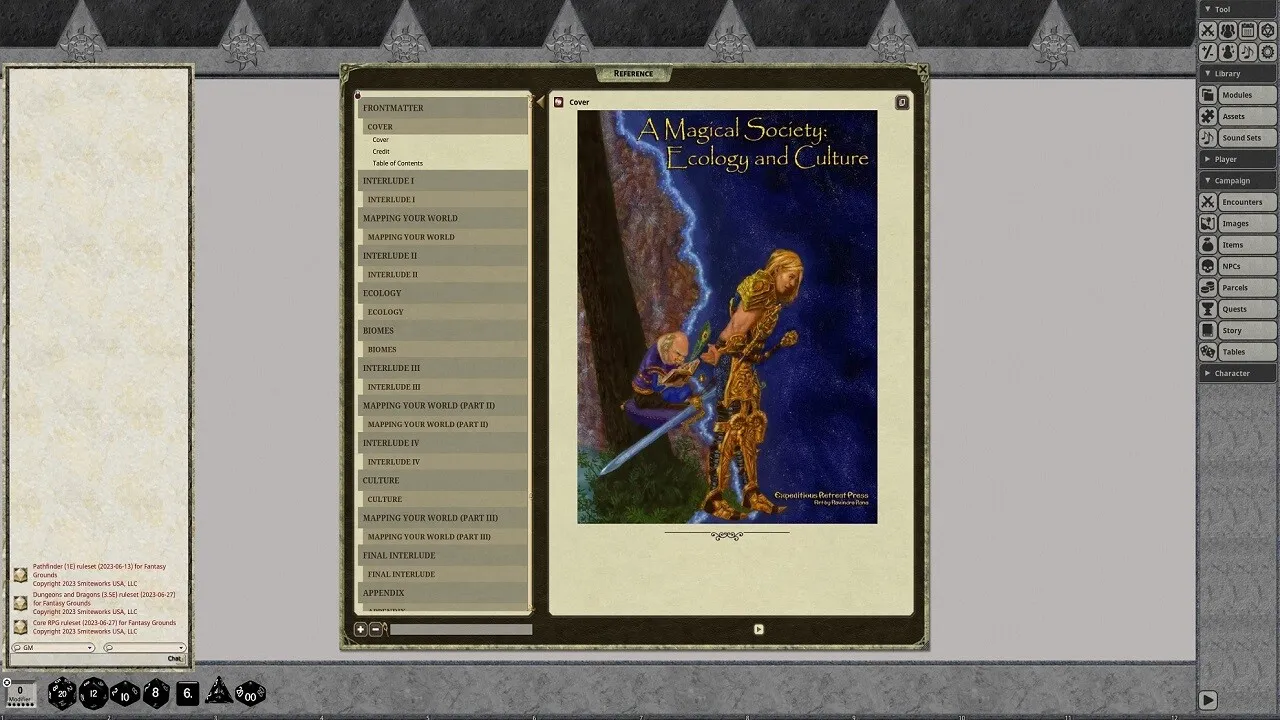
Task: Close the Reference window
Action: click(x=922, y=70)
